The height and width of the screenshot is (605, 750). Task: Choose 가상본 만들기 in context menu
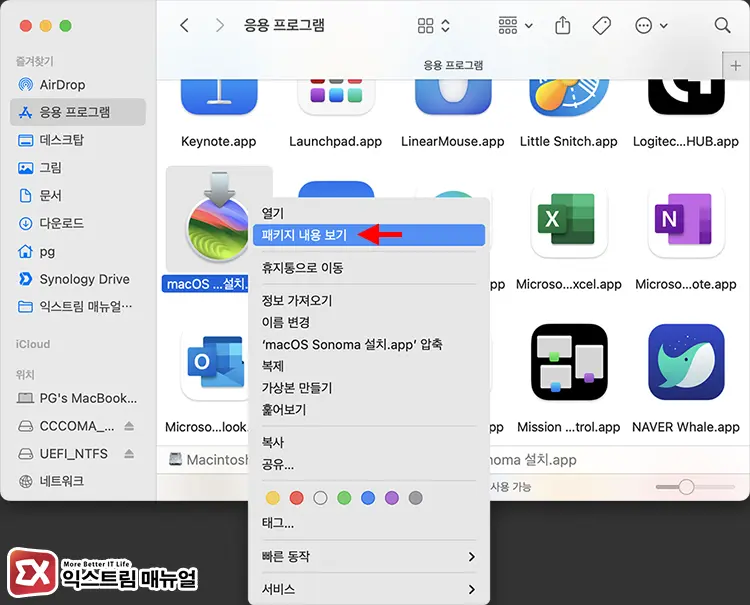pyautogui.click(x=369, y=388)
